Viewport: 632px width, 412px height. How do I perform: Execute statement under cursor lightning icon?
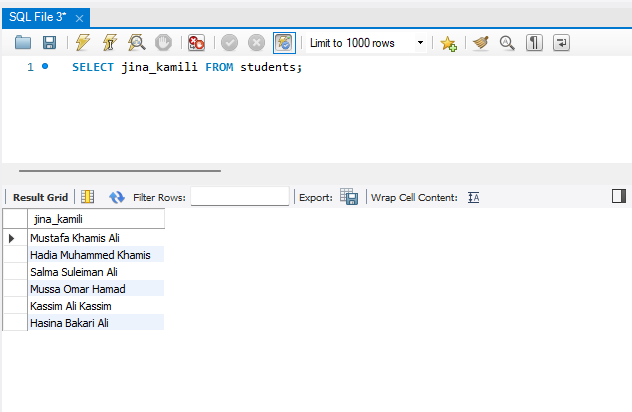pyautogui.click(x=110, y=42)
